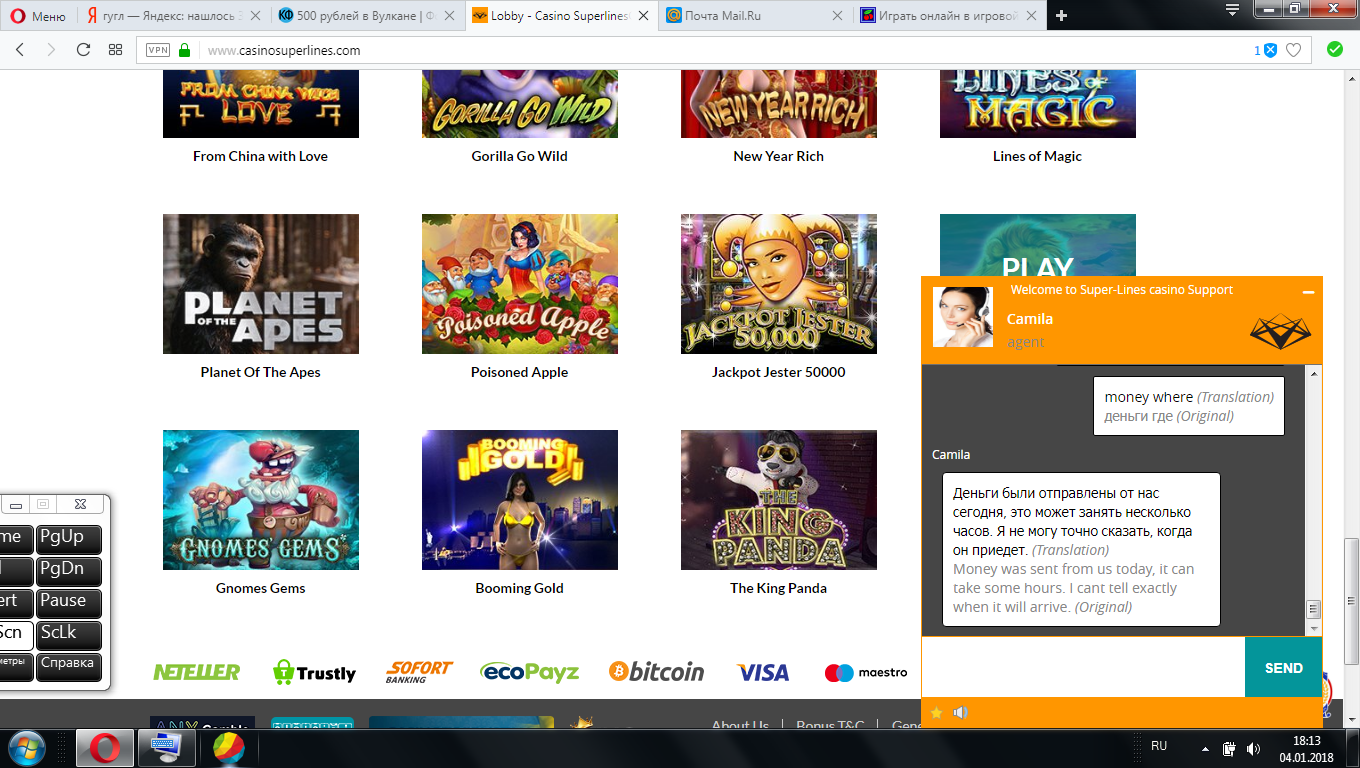This screenshot has width=1360, height=768.
Task: Bookmark page with the heart icon
Action: point(1293,50)
